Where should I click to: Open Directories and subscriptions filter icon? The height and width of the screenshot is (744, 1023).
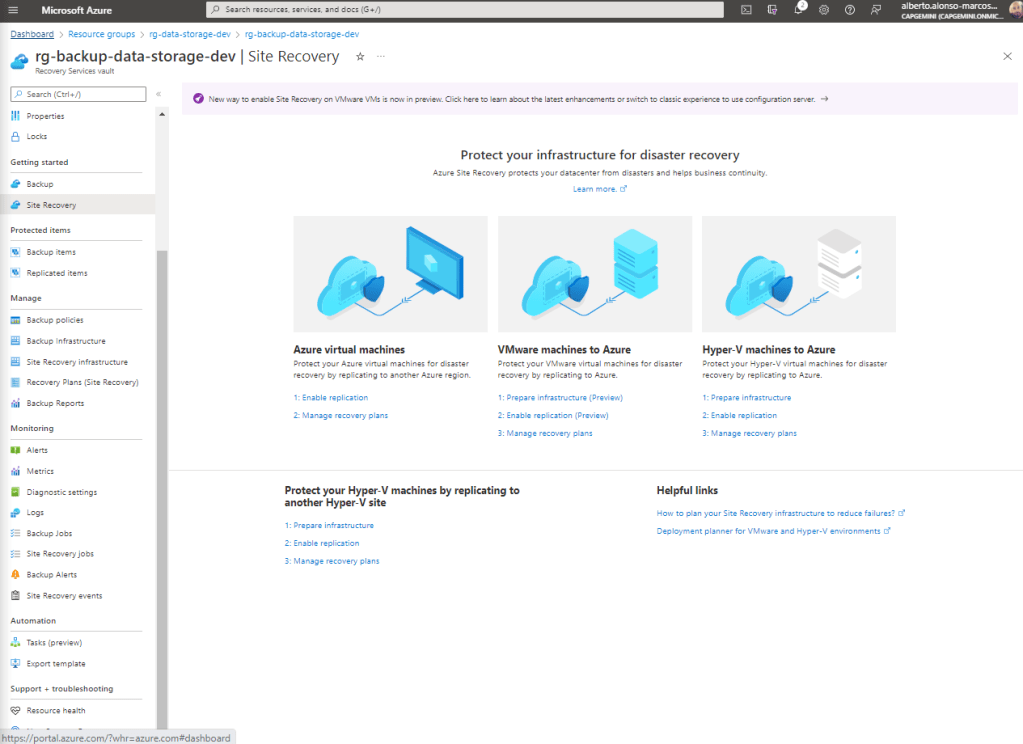(772, 10)
